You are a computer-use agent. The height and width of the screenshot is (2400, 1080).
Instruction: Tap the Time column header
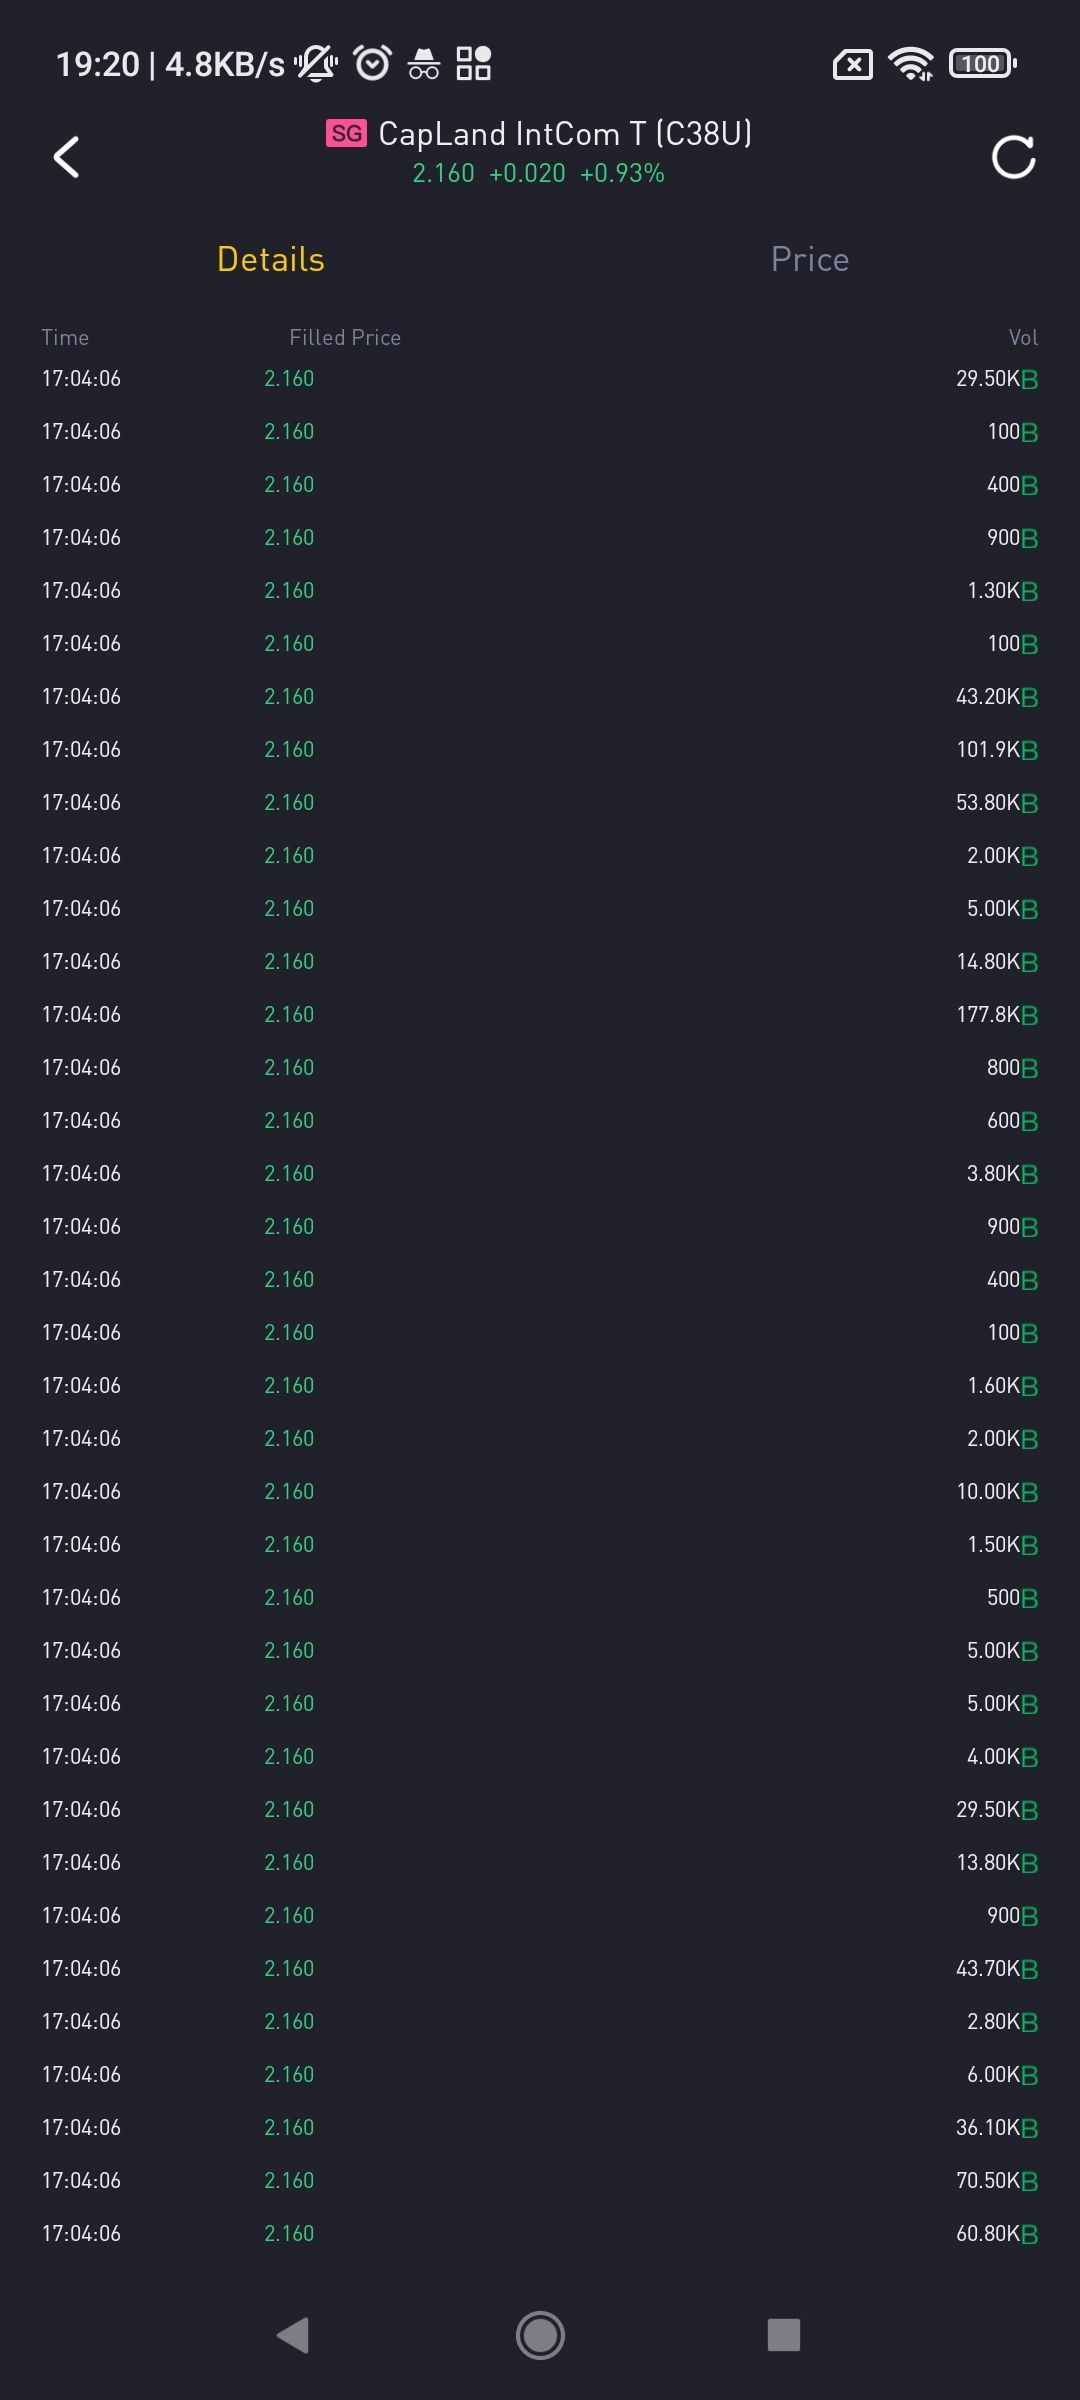65,338
